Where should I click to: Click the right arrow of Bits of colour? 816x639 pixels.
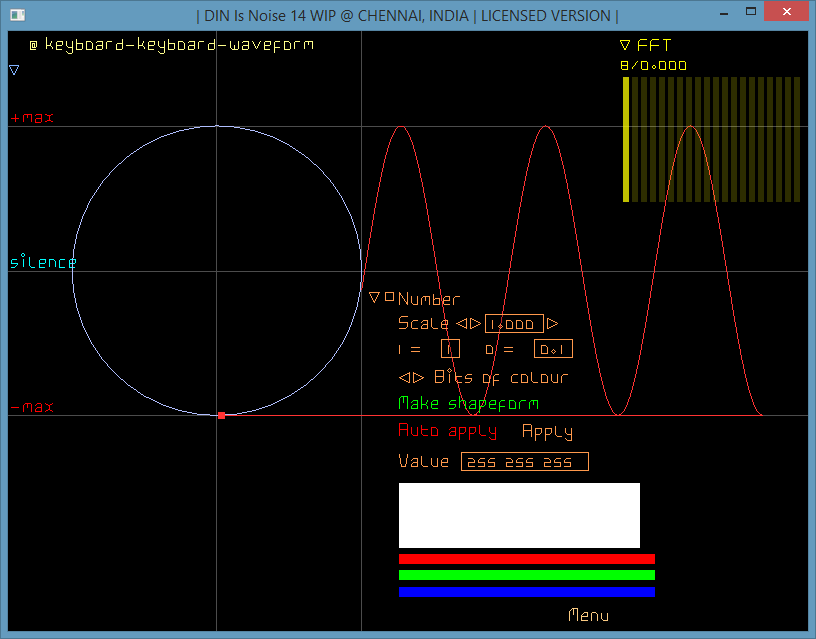tap(416, 377)
